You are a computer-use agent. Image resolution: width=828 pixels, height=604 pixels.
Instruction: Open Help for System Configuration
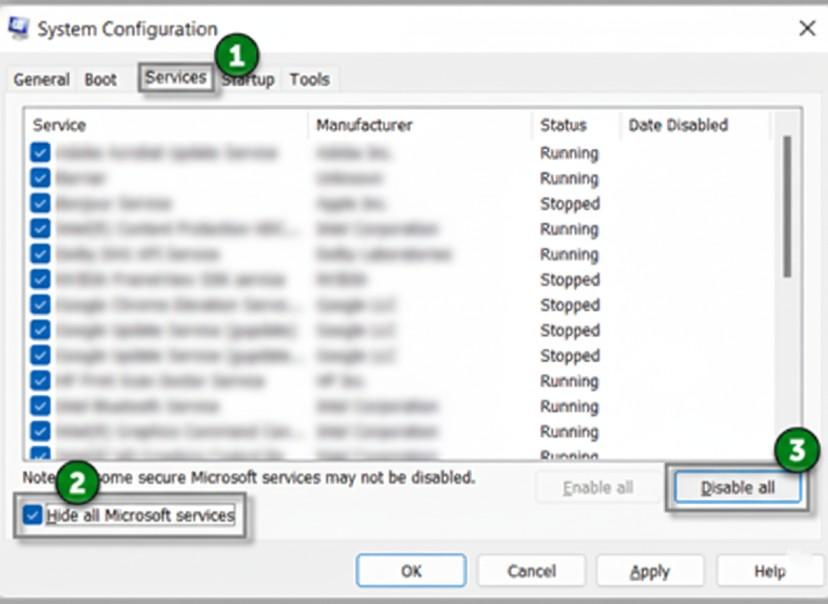[x=770, y=571]
